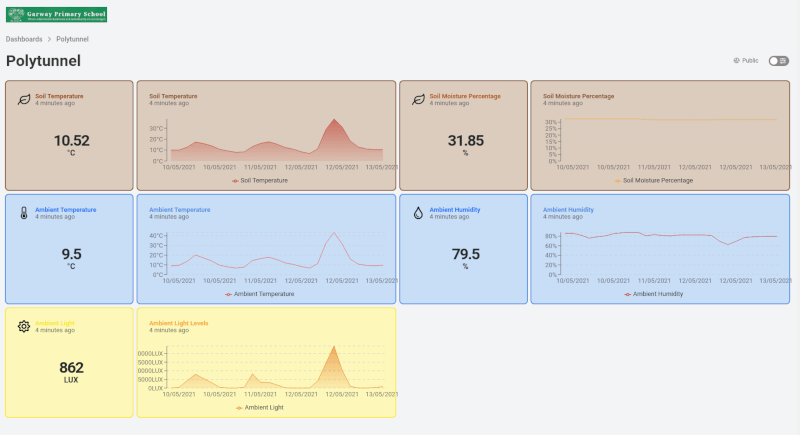Viewport: 800px width, 435px height.
Task: Click the Soil Moisture Percentage value card title
Action: point(465,96)
